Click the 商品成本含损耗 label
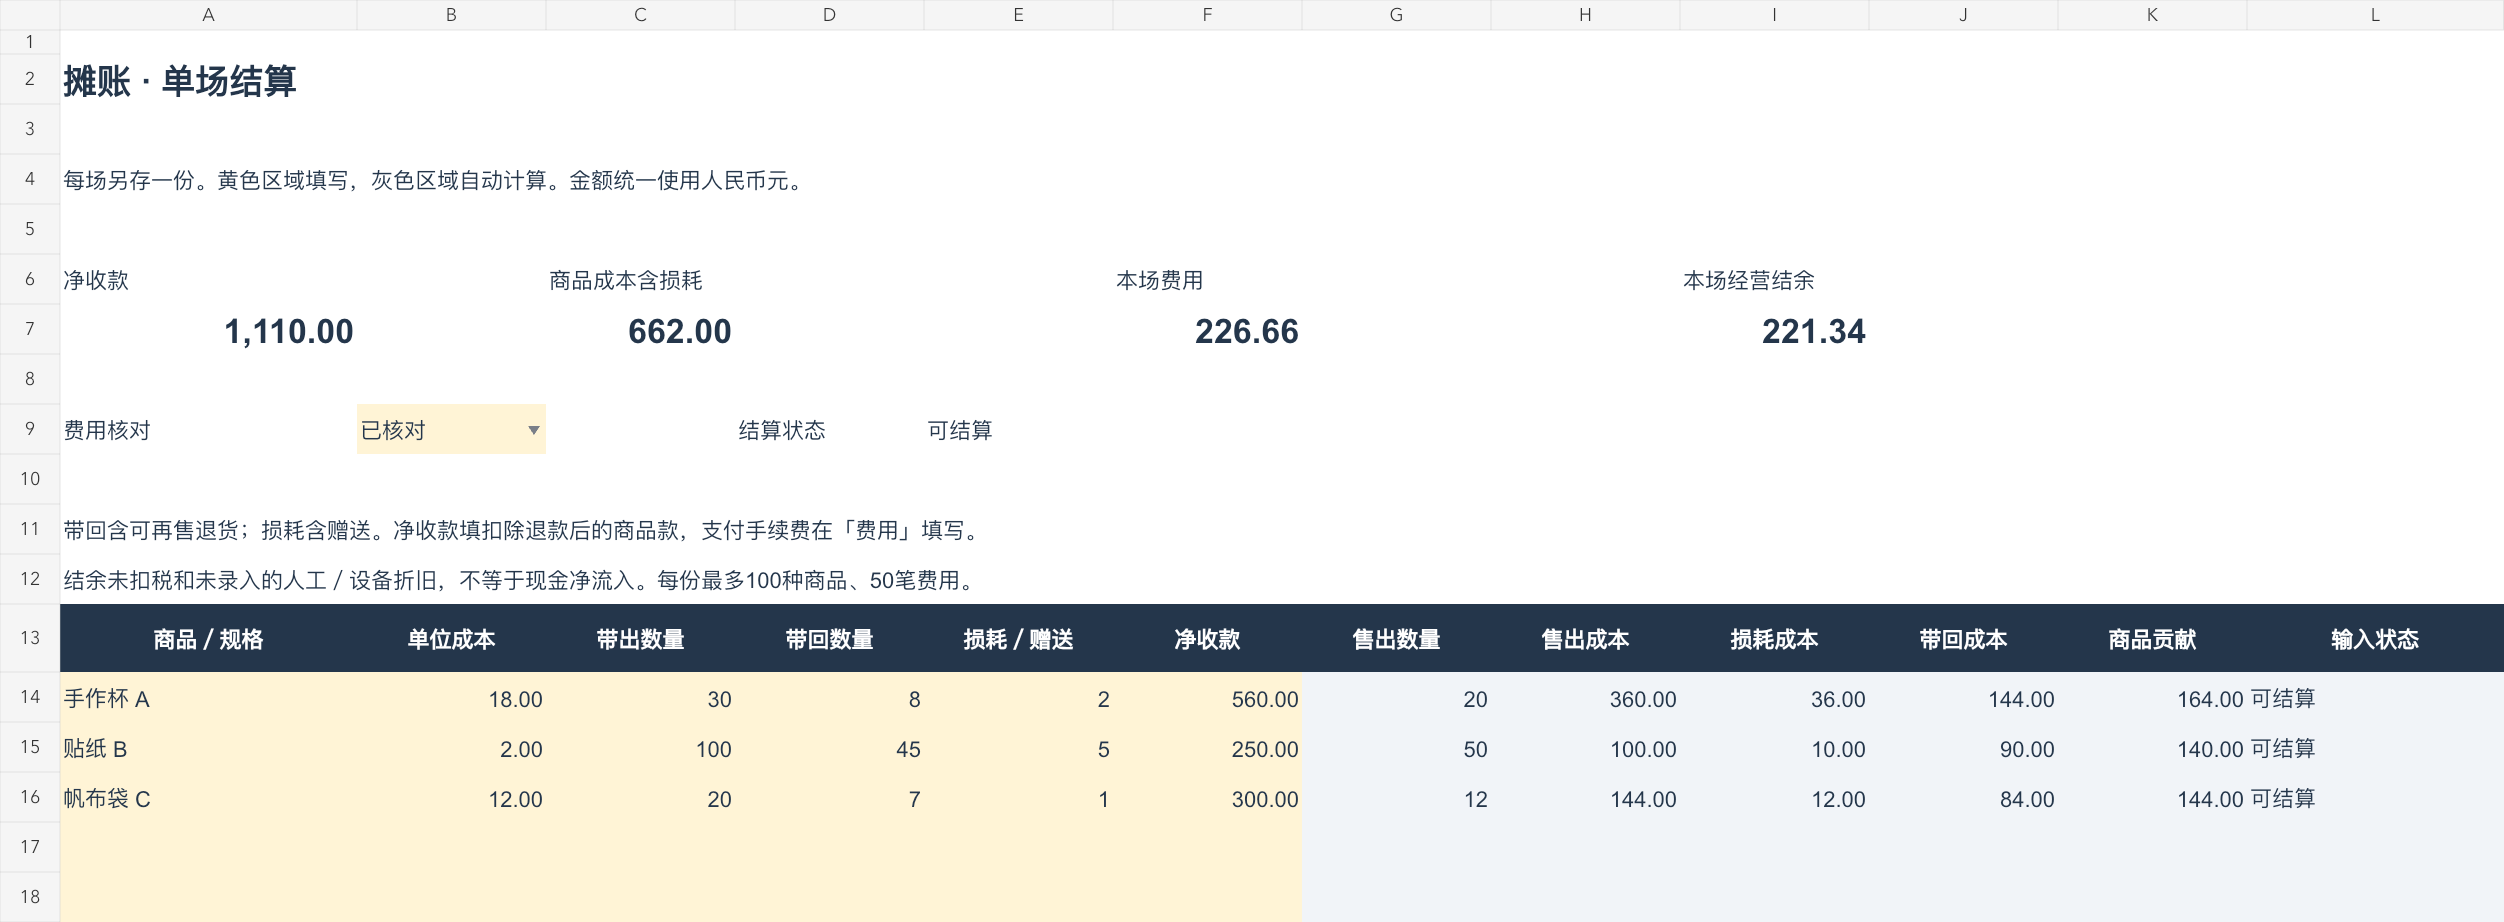The height and width of the screenshot is (922, 2504). tap(626, 280)
